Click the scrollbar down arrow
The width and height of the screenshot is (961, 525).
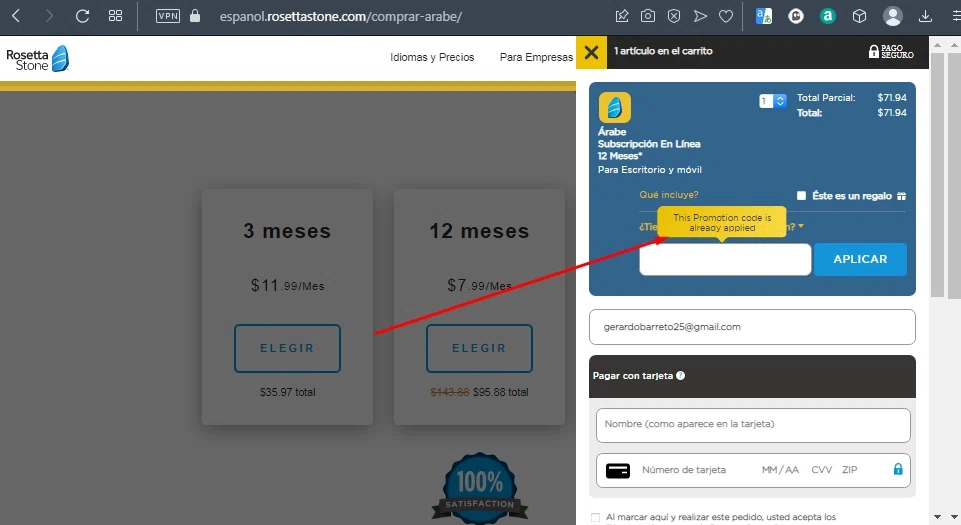(x=937, y=518)
